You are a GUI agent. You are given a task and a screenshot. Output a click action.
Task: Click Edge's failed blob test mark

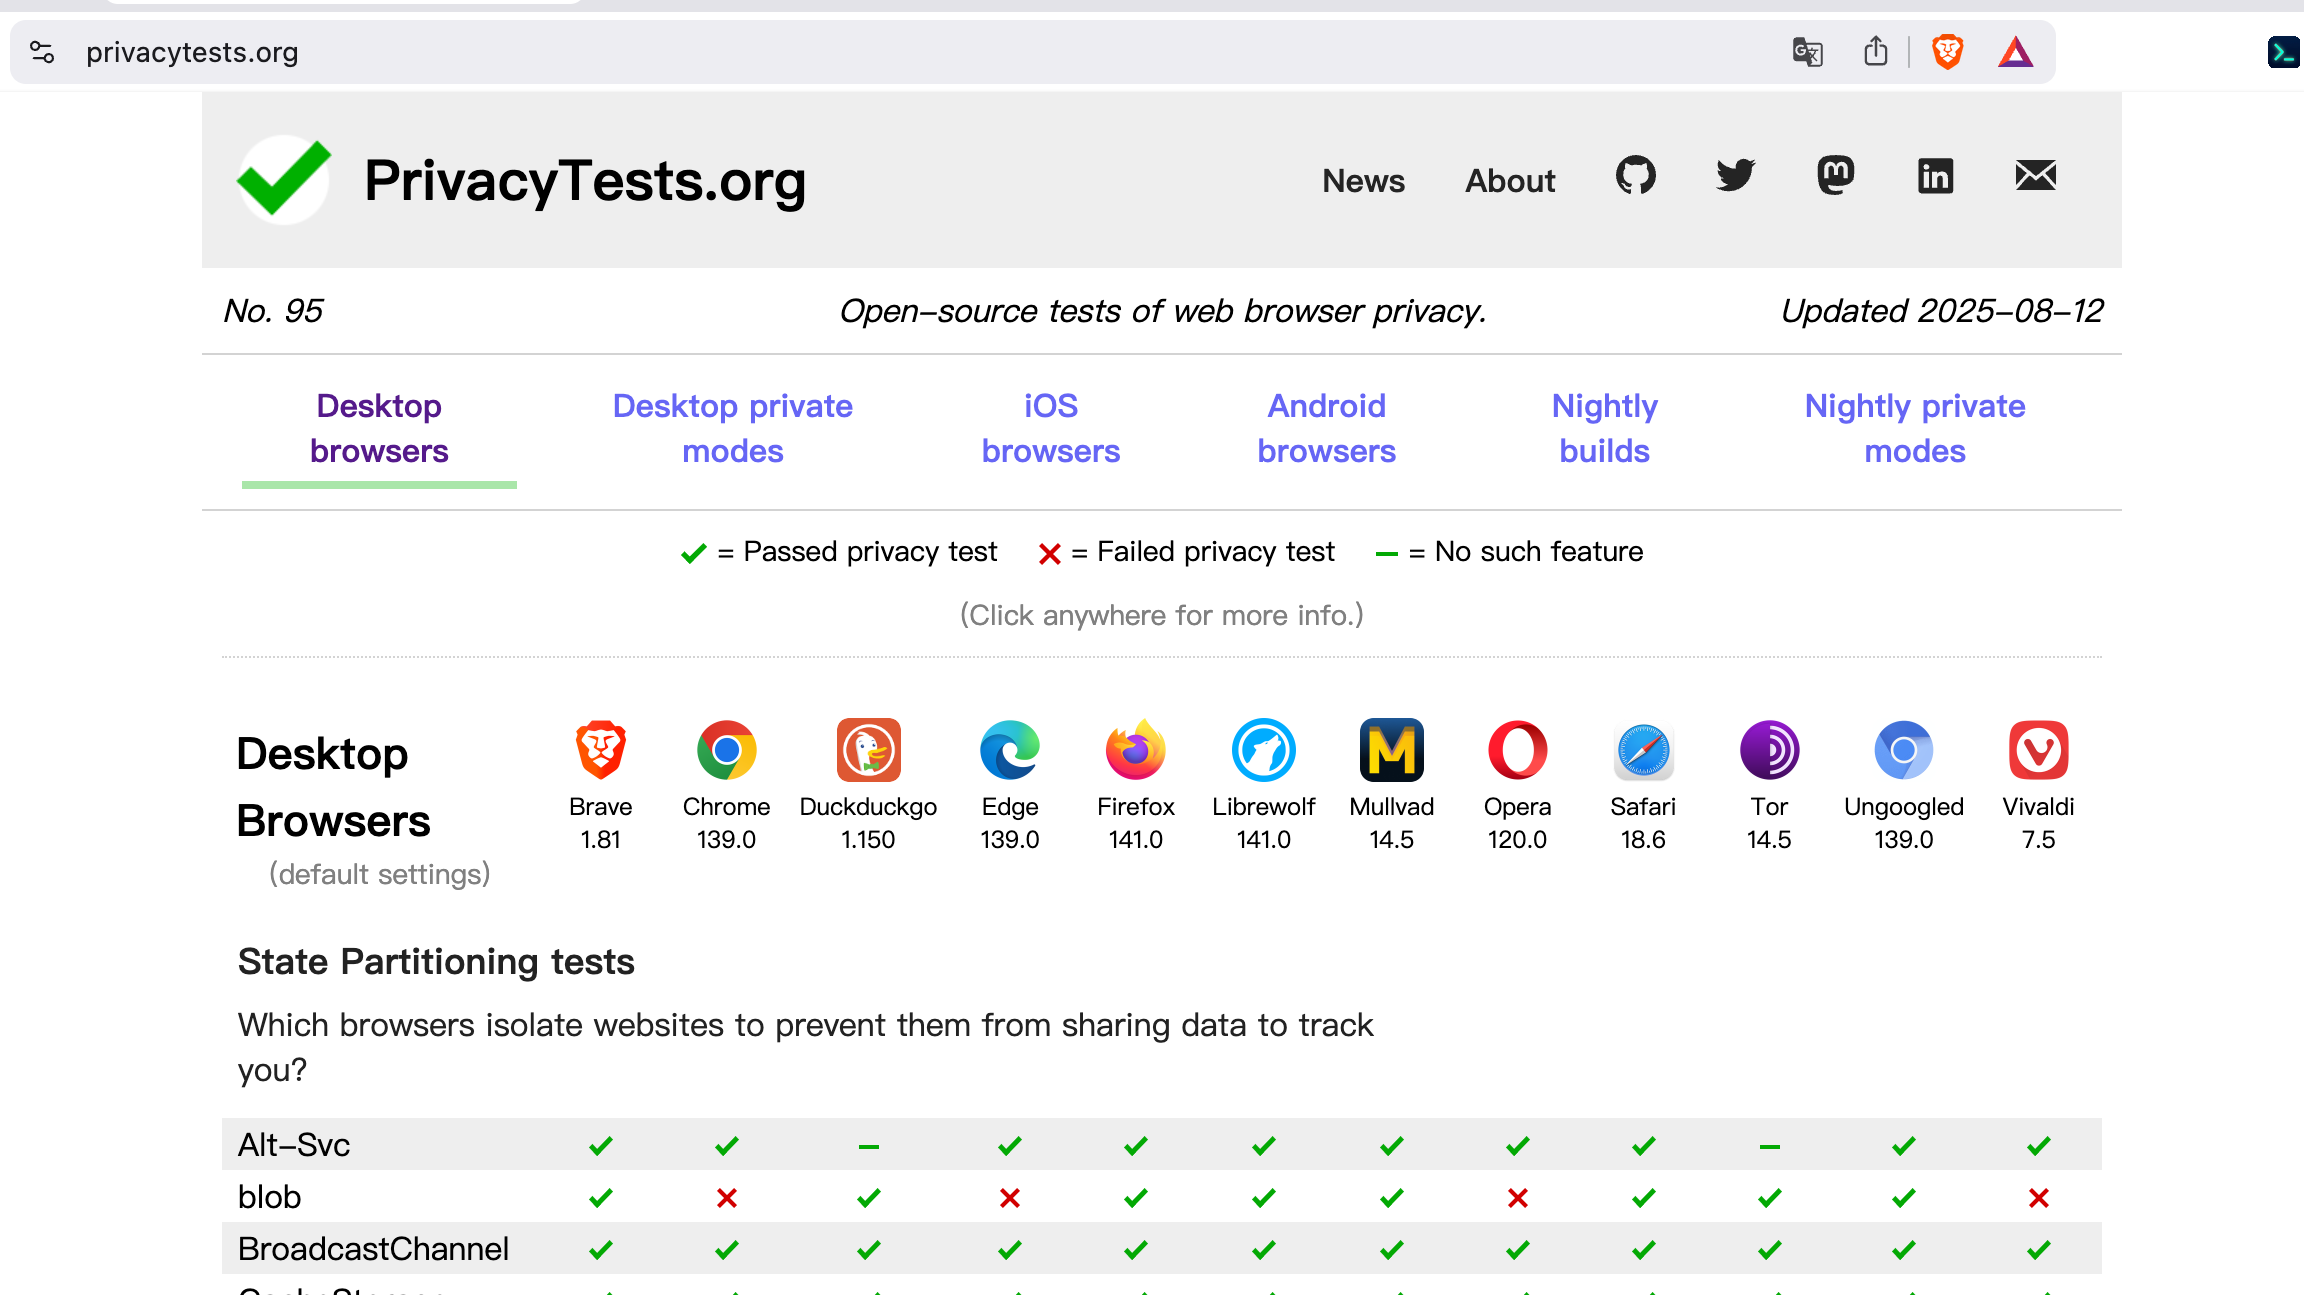pos(1010,1198)
